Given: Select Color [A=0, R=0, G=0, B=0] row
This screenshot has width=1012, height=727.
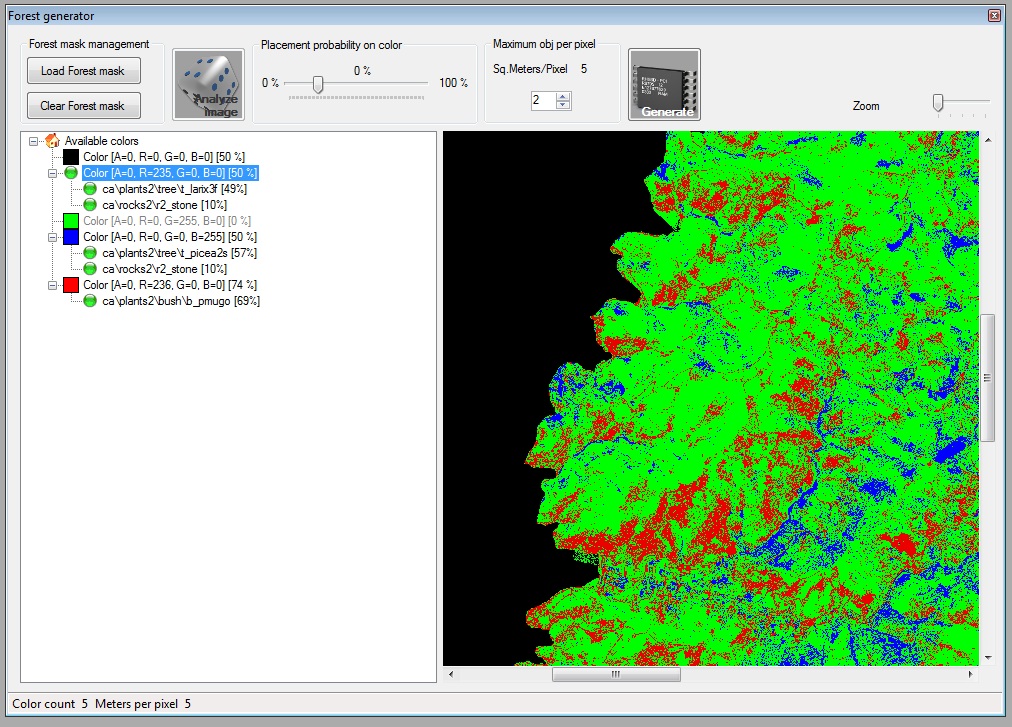Looking at the screenshot, I should [x=164, y=157].
